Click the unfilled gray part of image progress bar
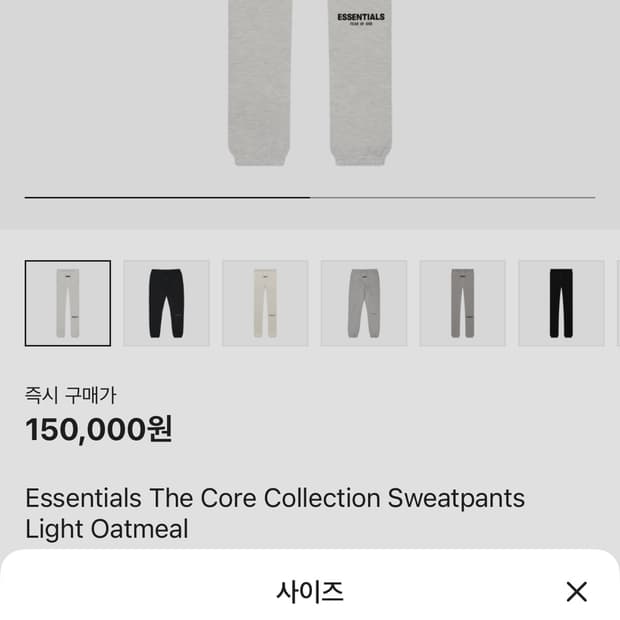 (x=452, y=198)
